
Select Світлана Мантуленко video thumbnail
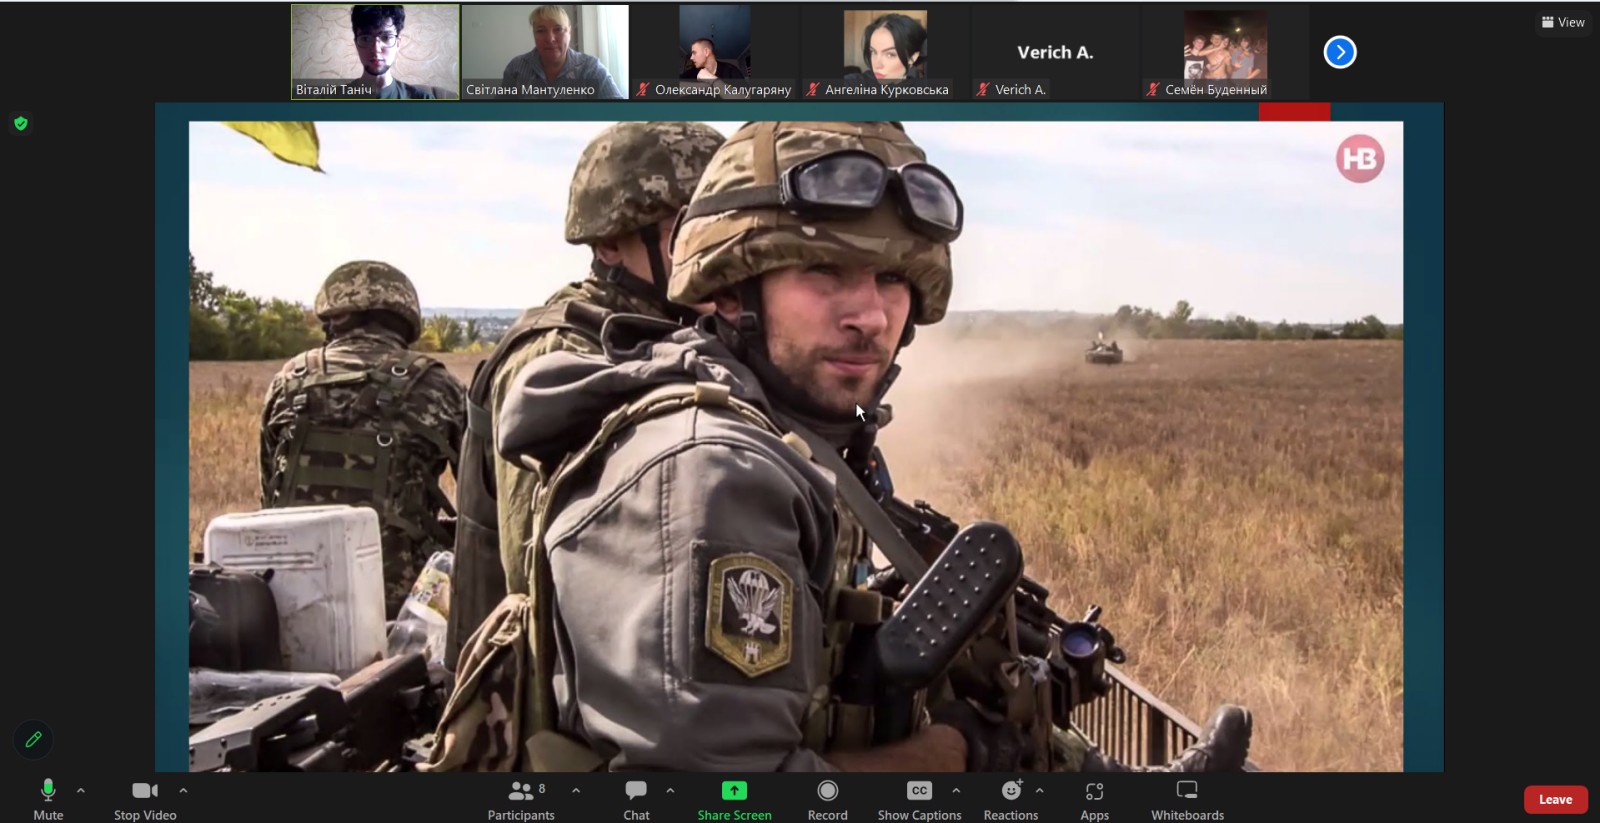[x=545, y=51]
